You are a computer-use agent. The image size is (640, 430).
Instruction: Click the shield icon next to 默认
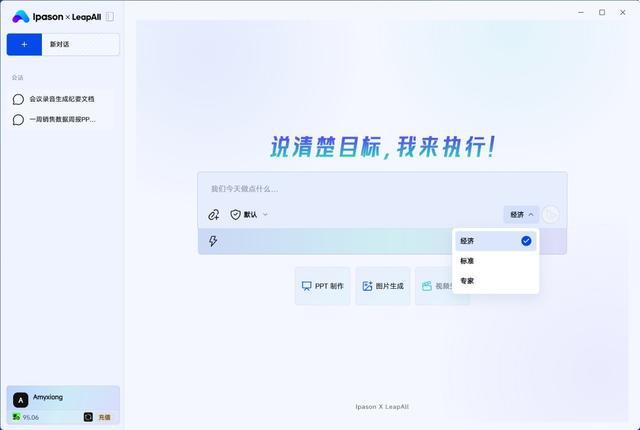click(235, 215)
